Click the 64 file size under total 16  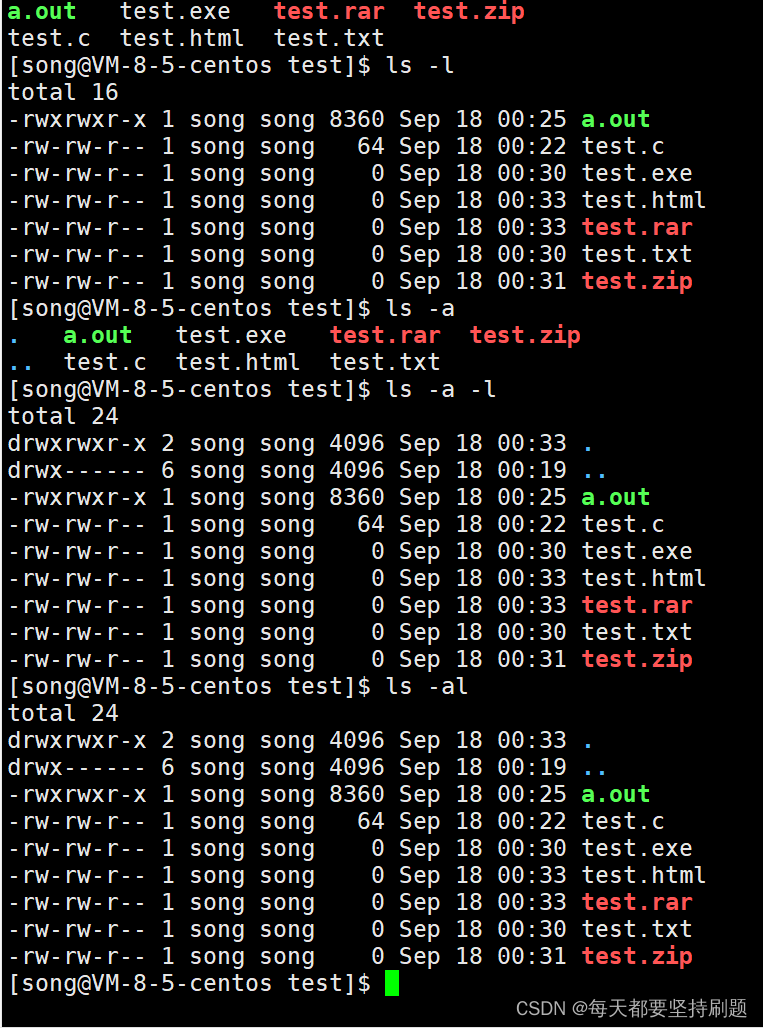[370, 146]
